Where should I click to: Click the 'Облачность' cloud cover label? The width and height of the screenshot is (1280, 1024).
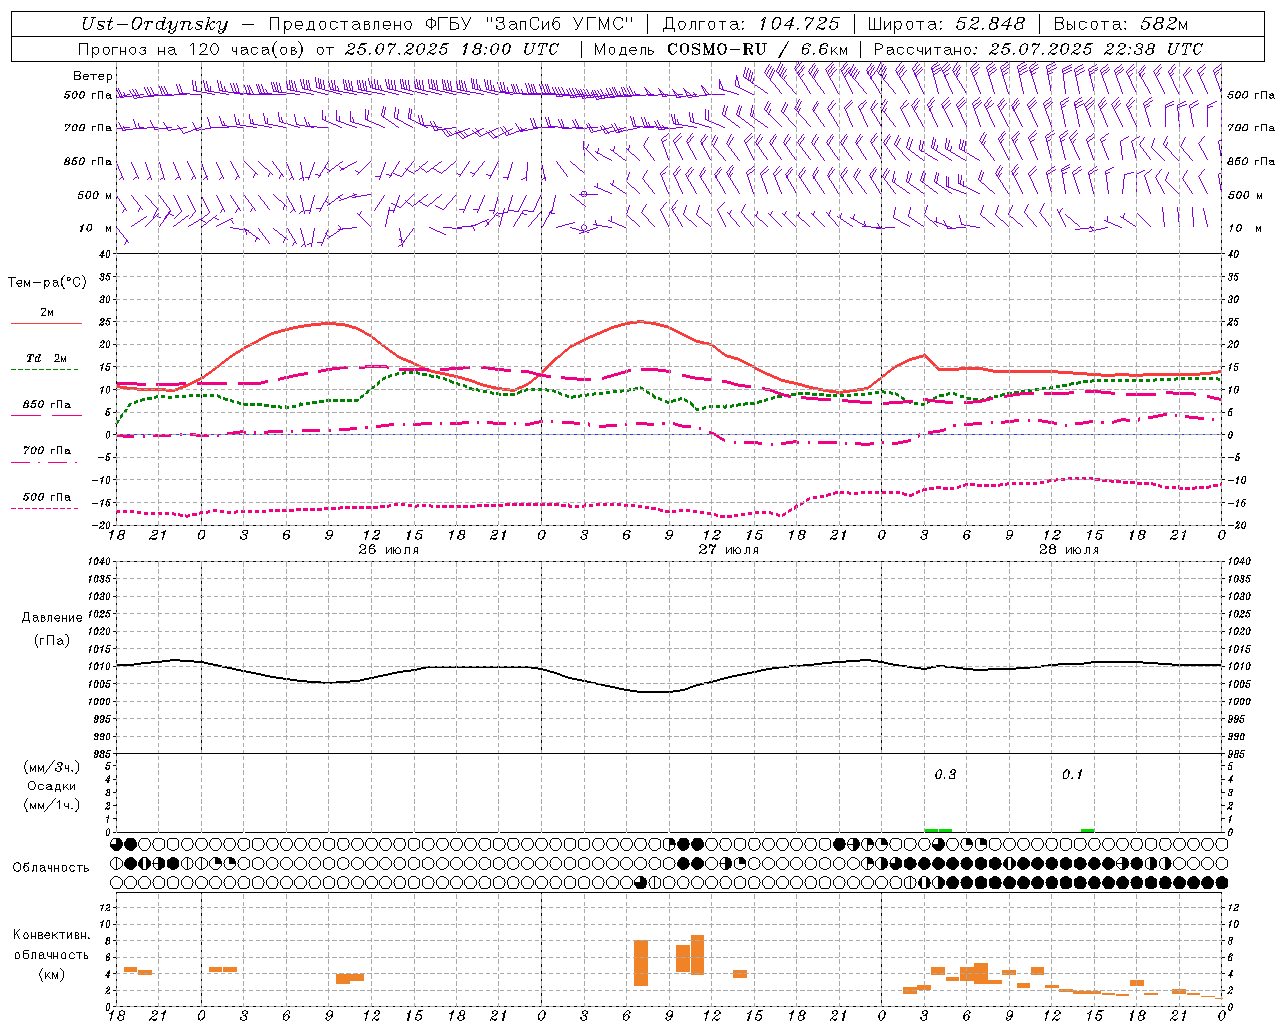(51, 868)
